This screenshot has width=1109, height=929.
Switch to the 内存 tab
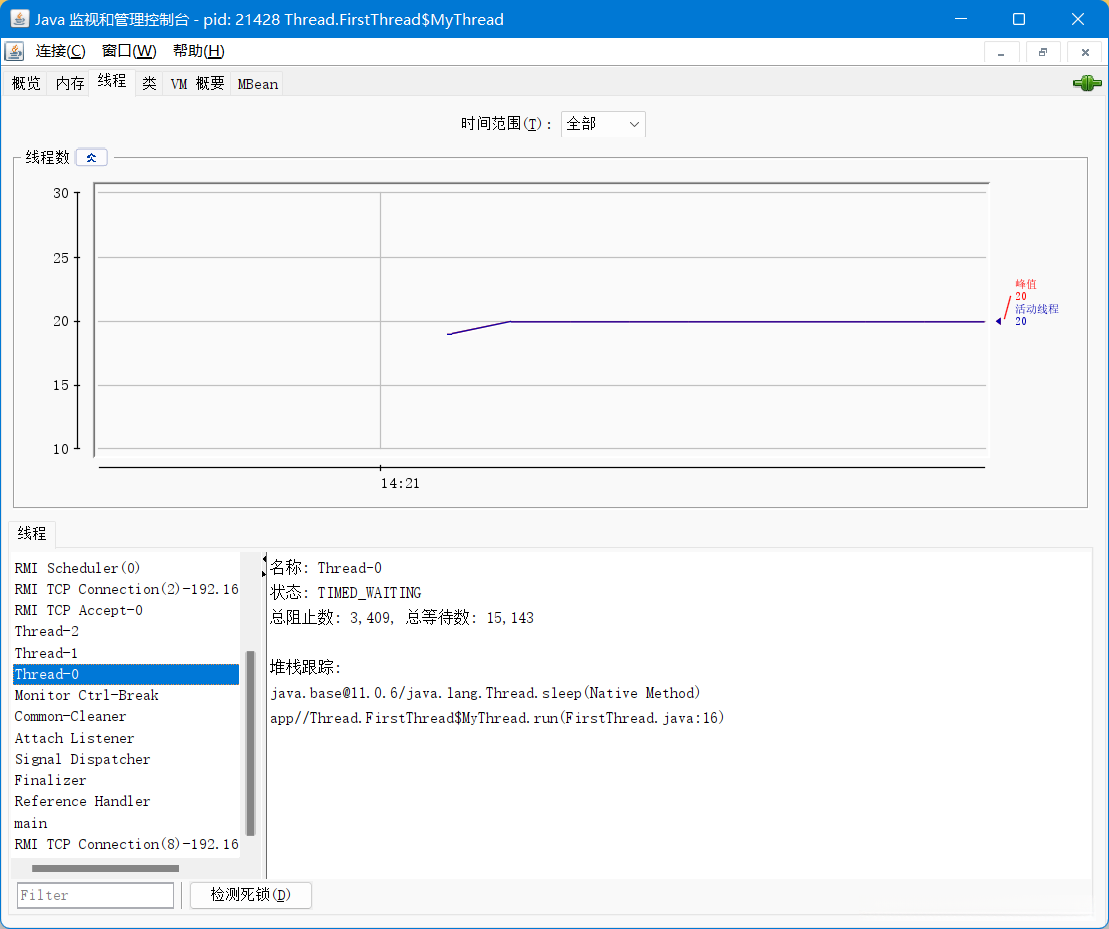pyautogui.click(x=70, y=84)
